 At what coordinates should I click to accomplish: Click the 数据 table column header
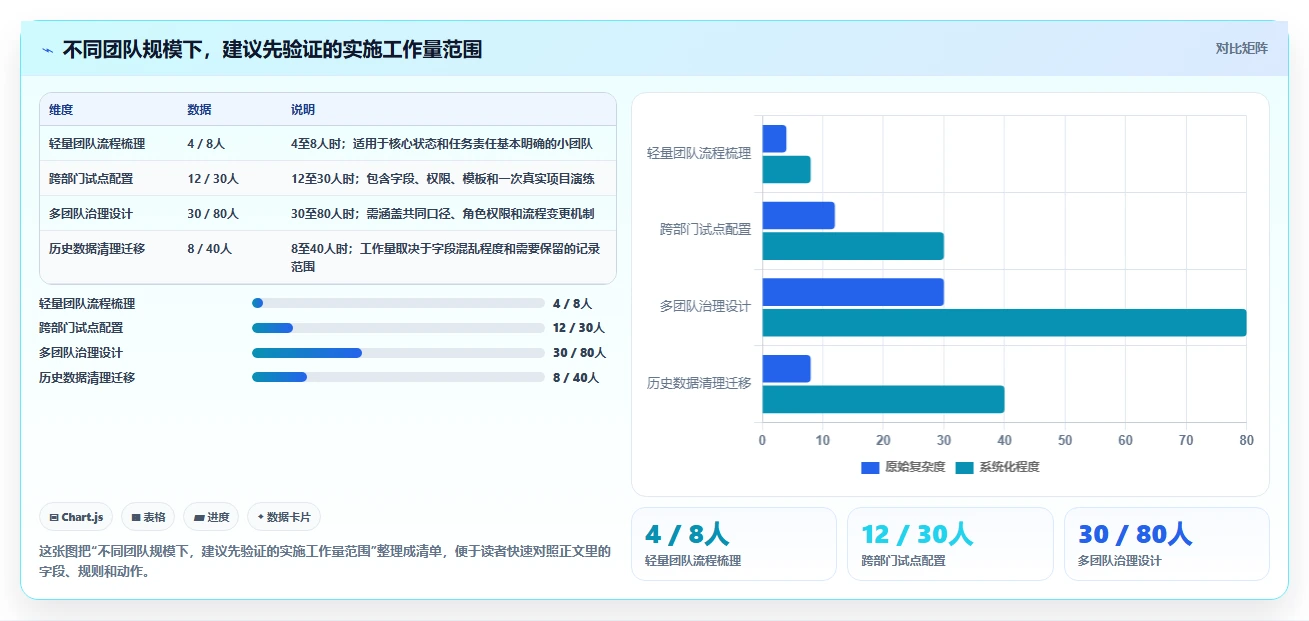coord(199,110)
